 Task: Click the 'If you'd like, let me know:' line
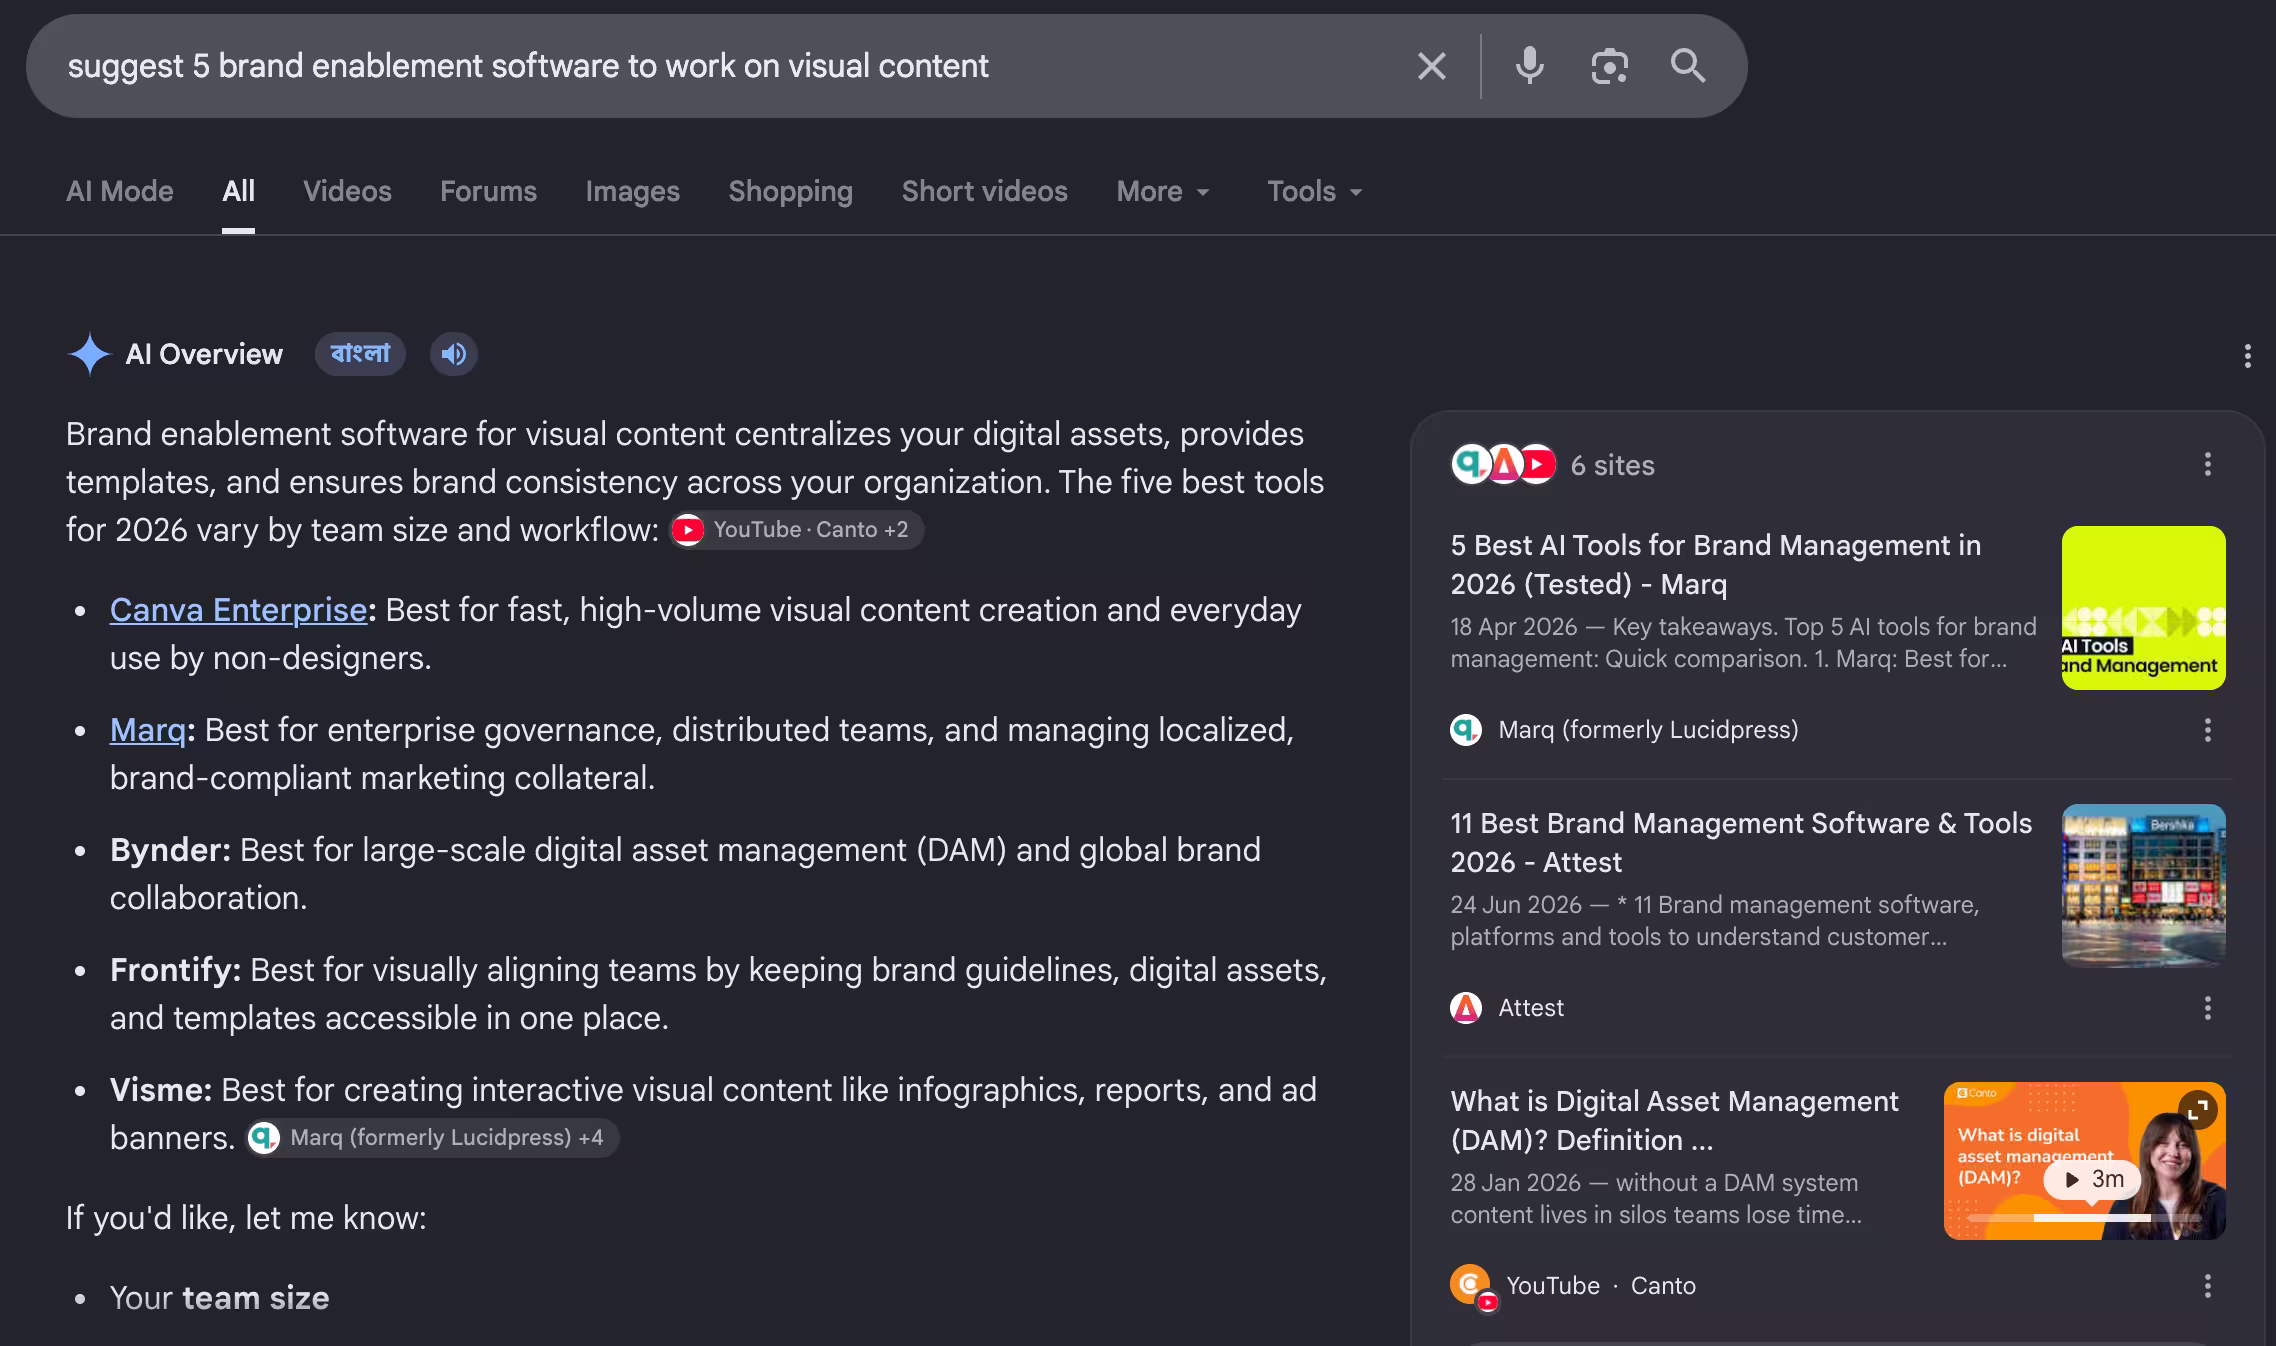(x=246, y=1218)
